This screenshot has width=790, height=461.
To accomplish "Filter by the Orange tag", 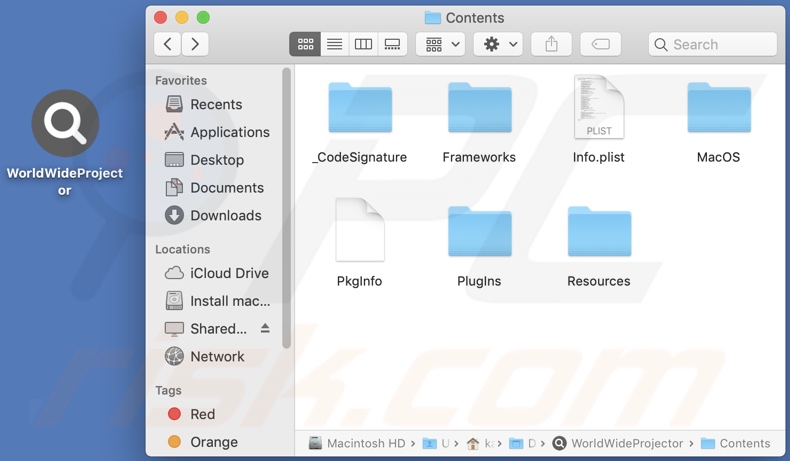I will pyautogui.click(x=203, y=442).
